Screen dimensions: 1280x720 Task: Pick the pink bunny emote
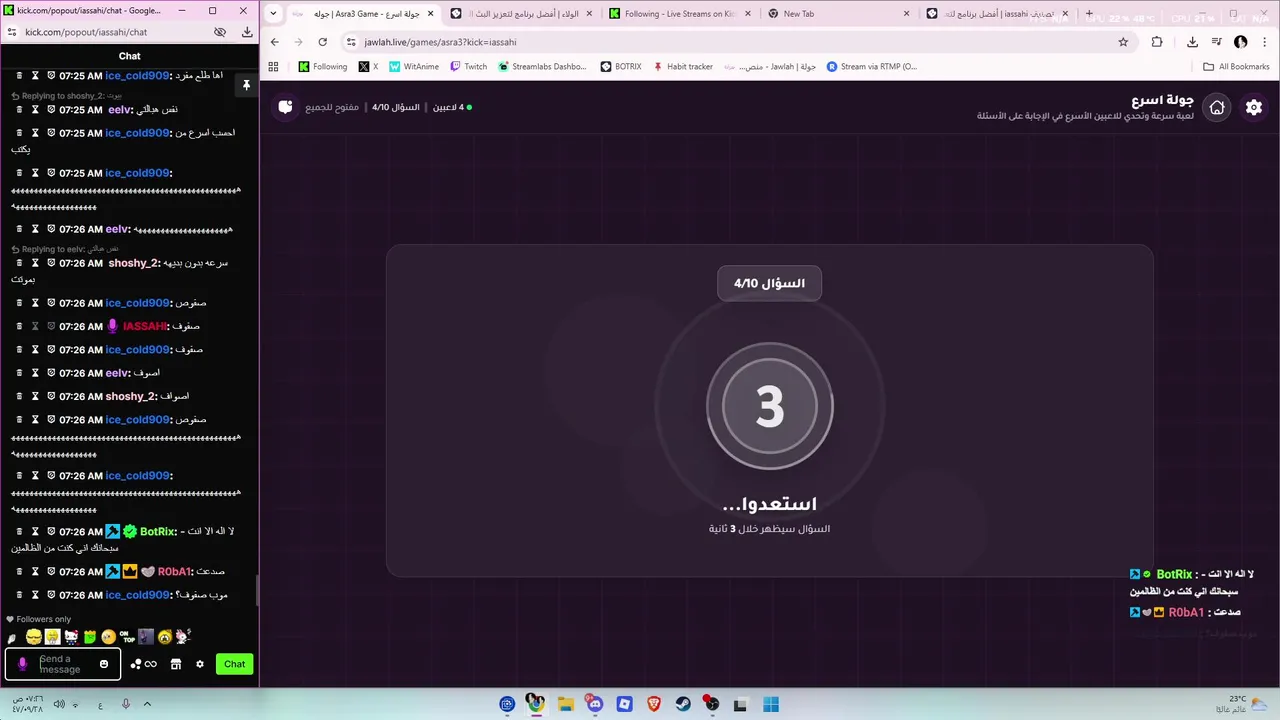(x=183, y=636)
